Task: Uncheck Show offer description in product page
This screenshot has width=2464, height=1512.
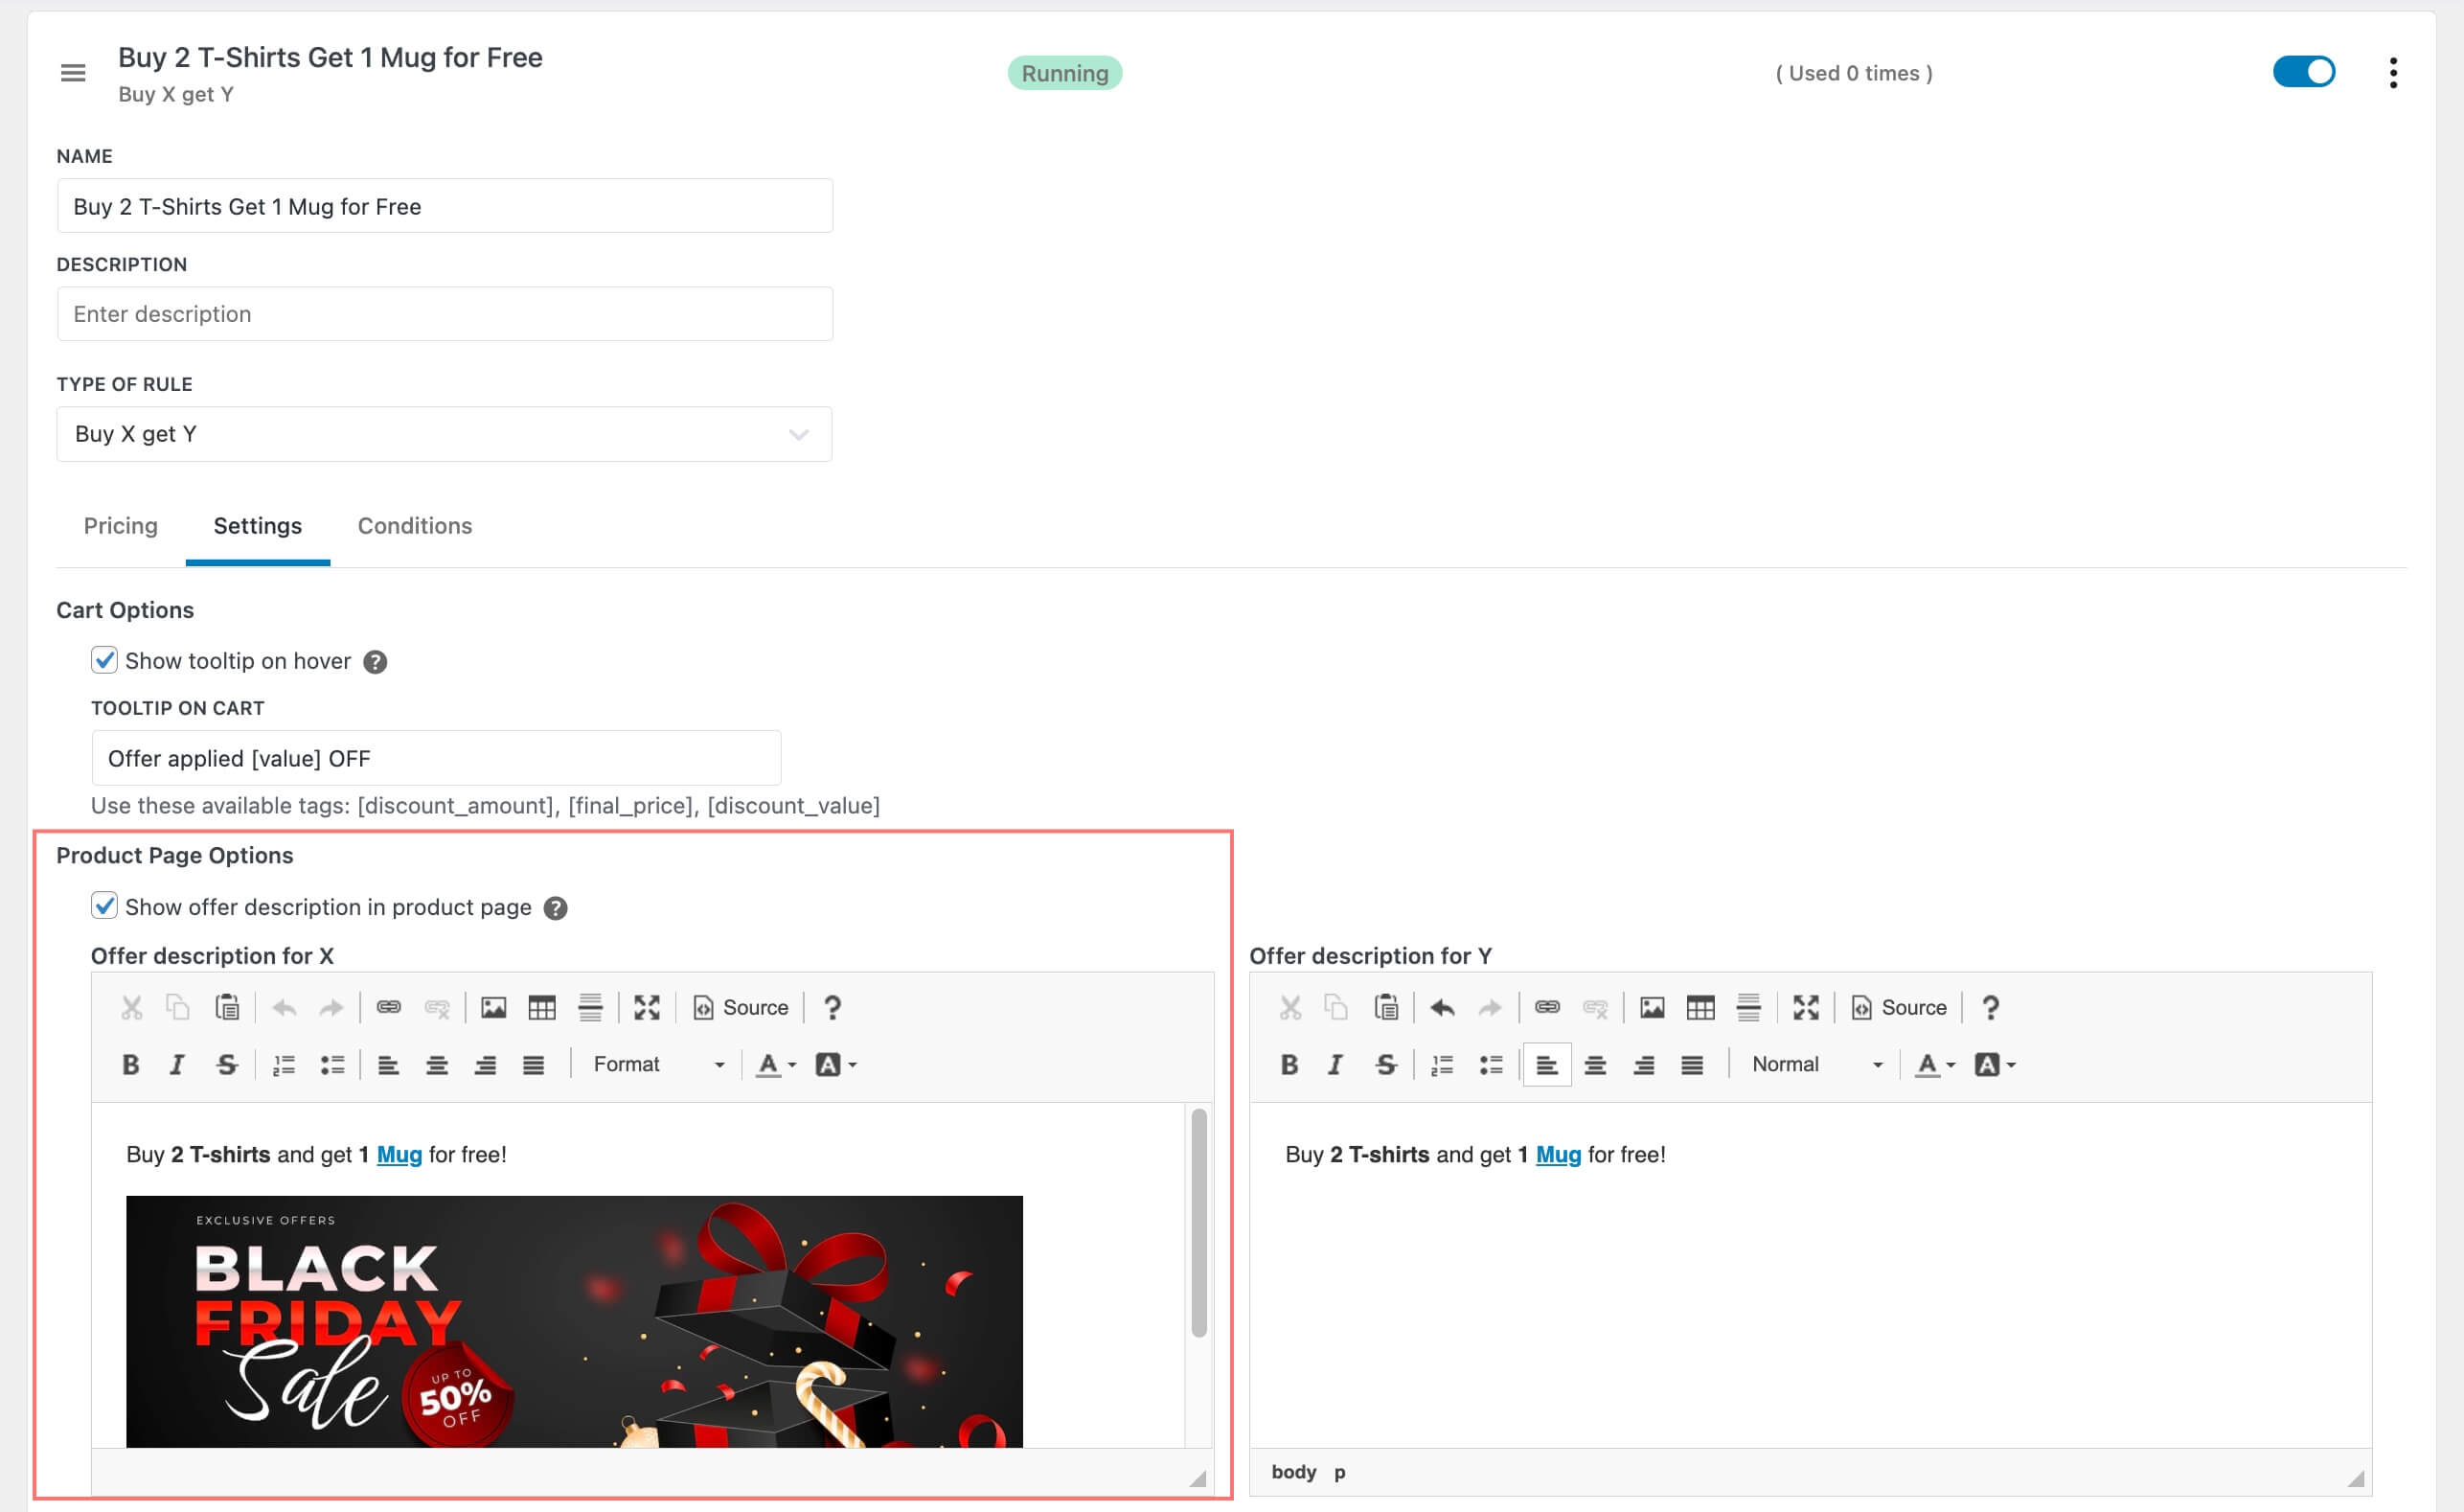Action: [105, 906]
